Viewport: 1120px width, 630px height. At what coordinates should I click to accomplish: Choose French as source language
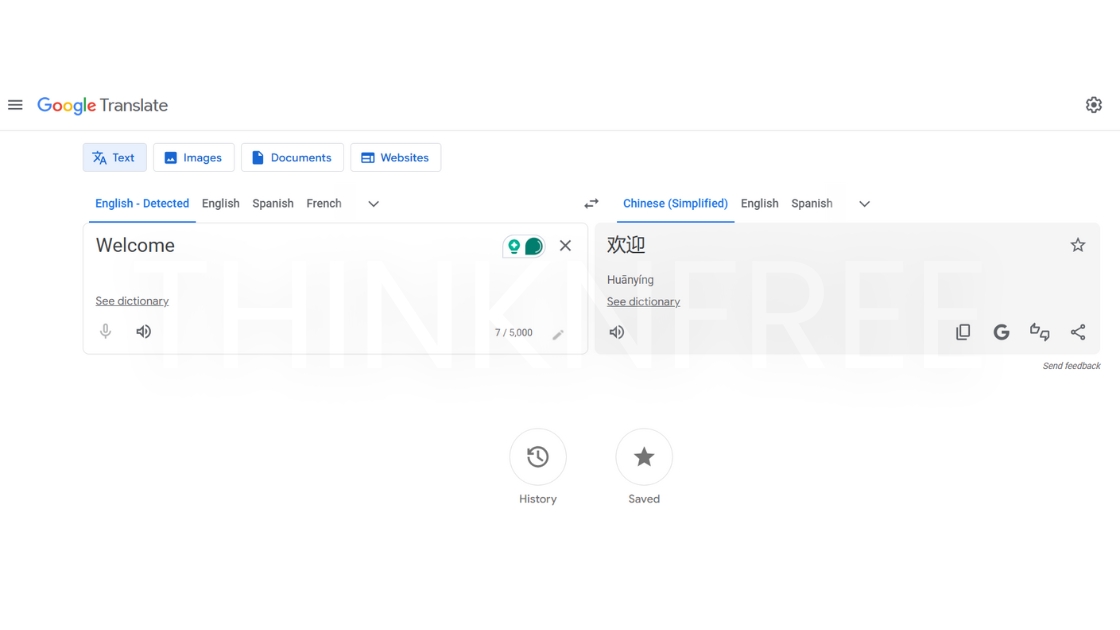(324, 204)
